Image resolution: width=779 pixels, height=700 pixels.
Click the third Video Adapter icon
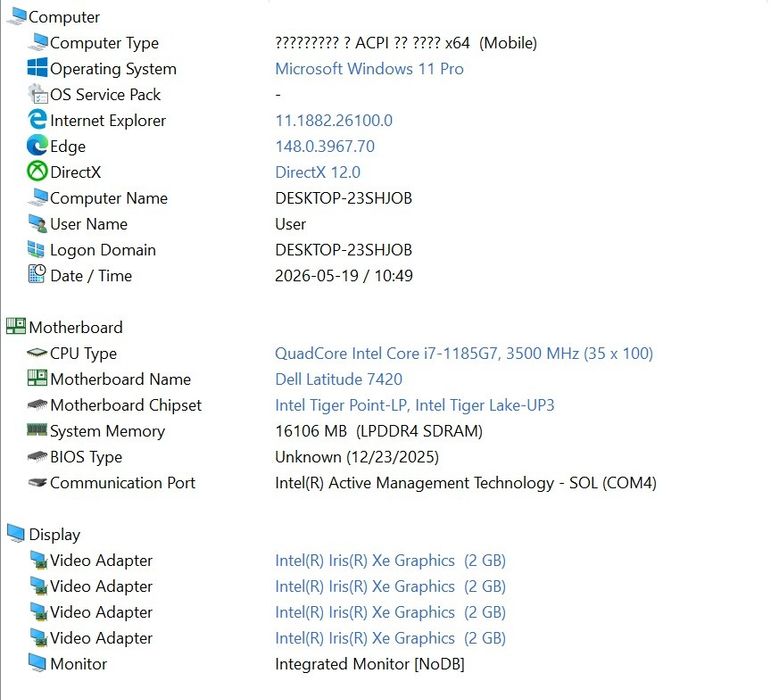coord(38,612)
